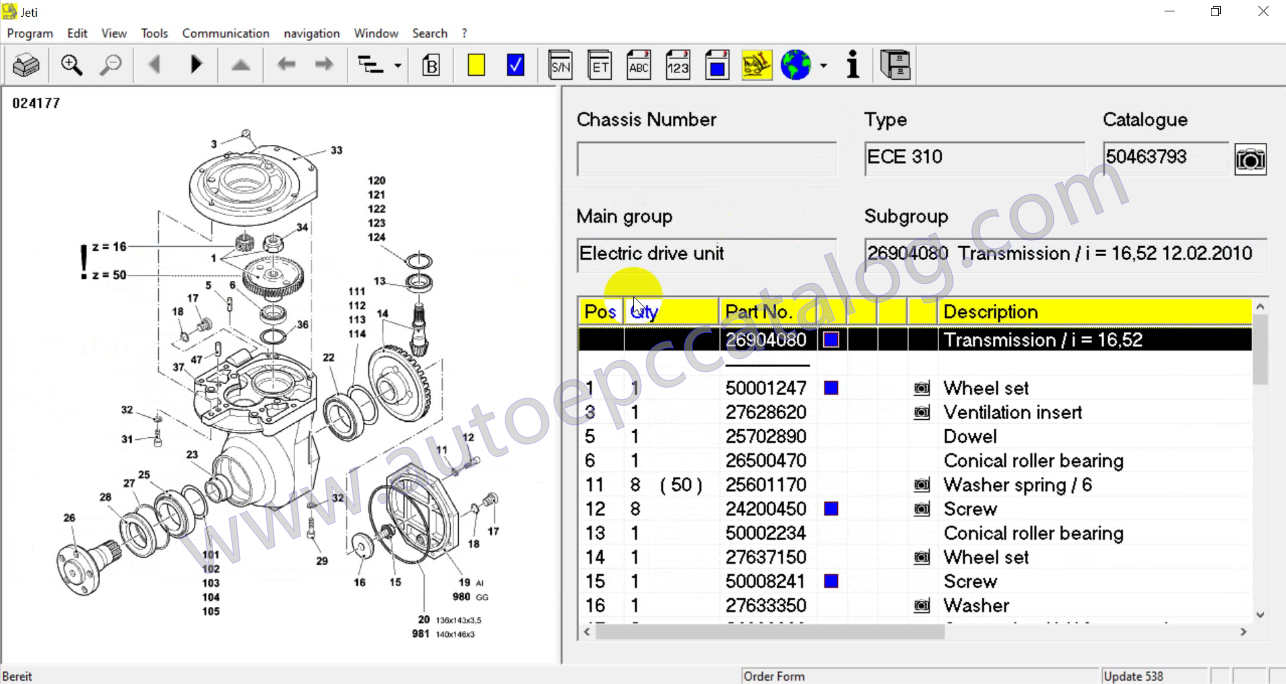Select the yellow color swatch on the toolbar

point(476,64)
